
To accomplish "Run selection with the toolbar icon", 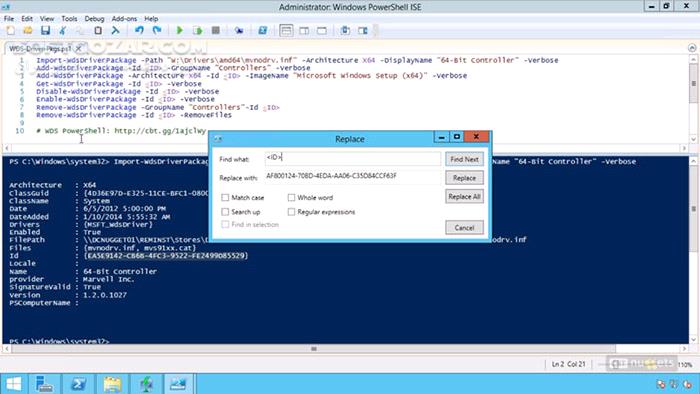I will 197,30.
